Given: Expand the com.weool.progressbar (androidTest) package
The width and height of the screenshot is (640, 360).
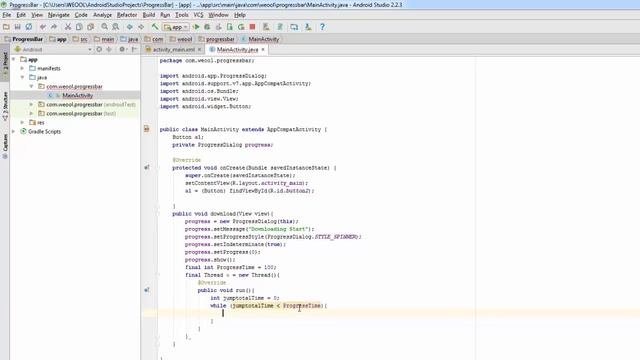Looking at the screenshot, I should (31, 104).
